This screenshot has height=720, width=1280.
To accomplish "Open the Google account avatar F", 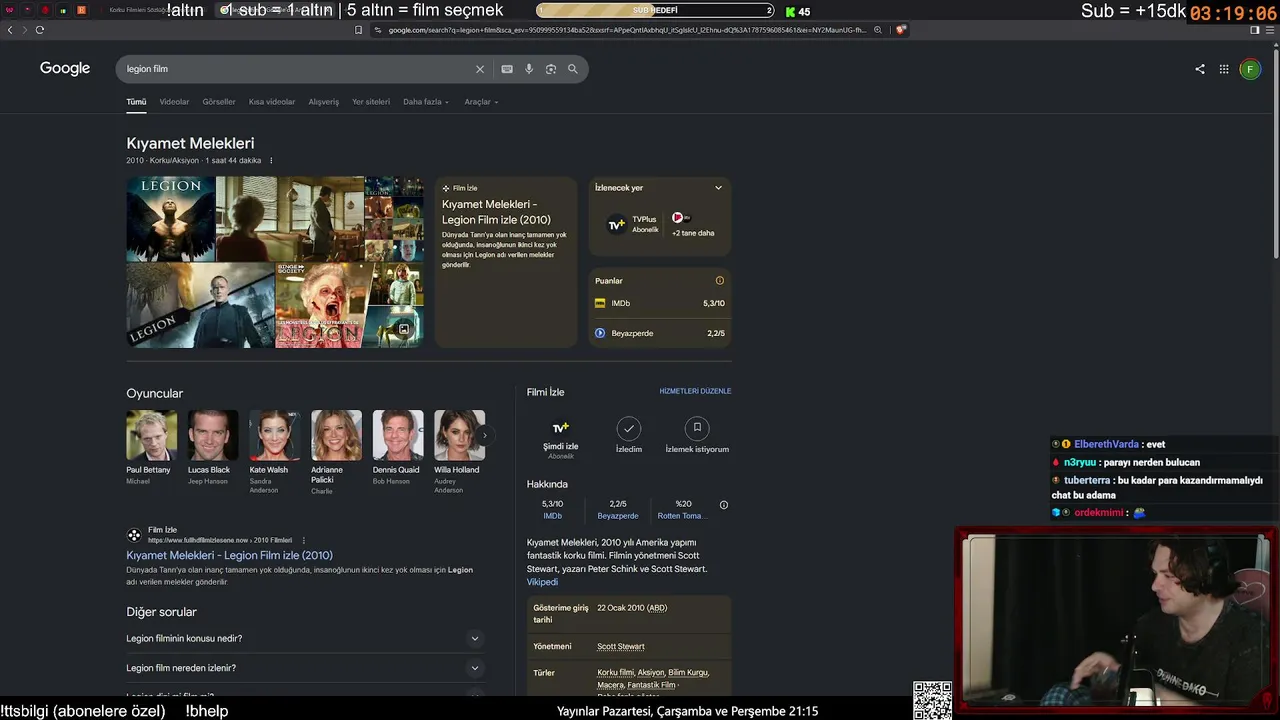I will [1250, 69].
